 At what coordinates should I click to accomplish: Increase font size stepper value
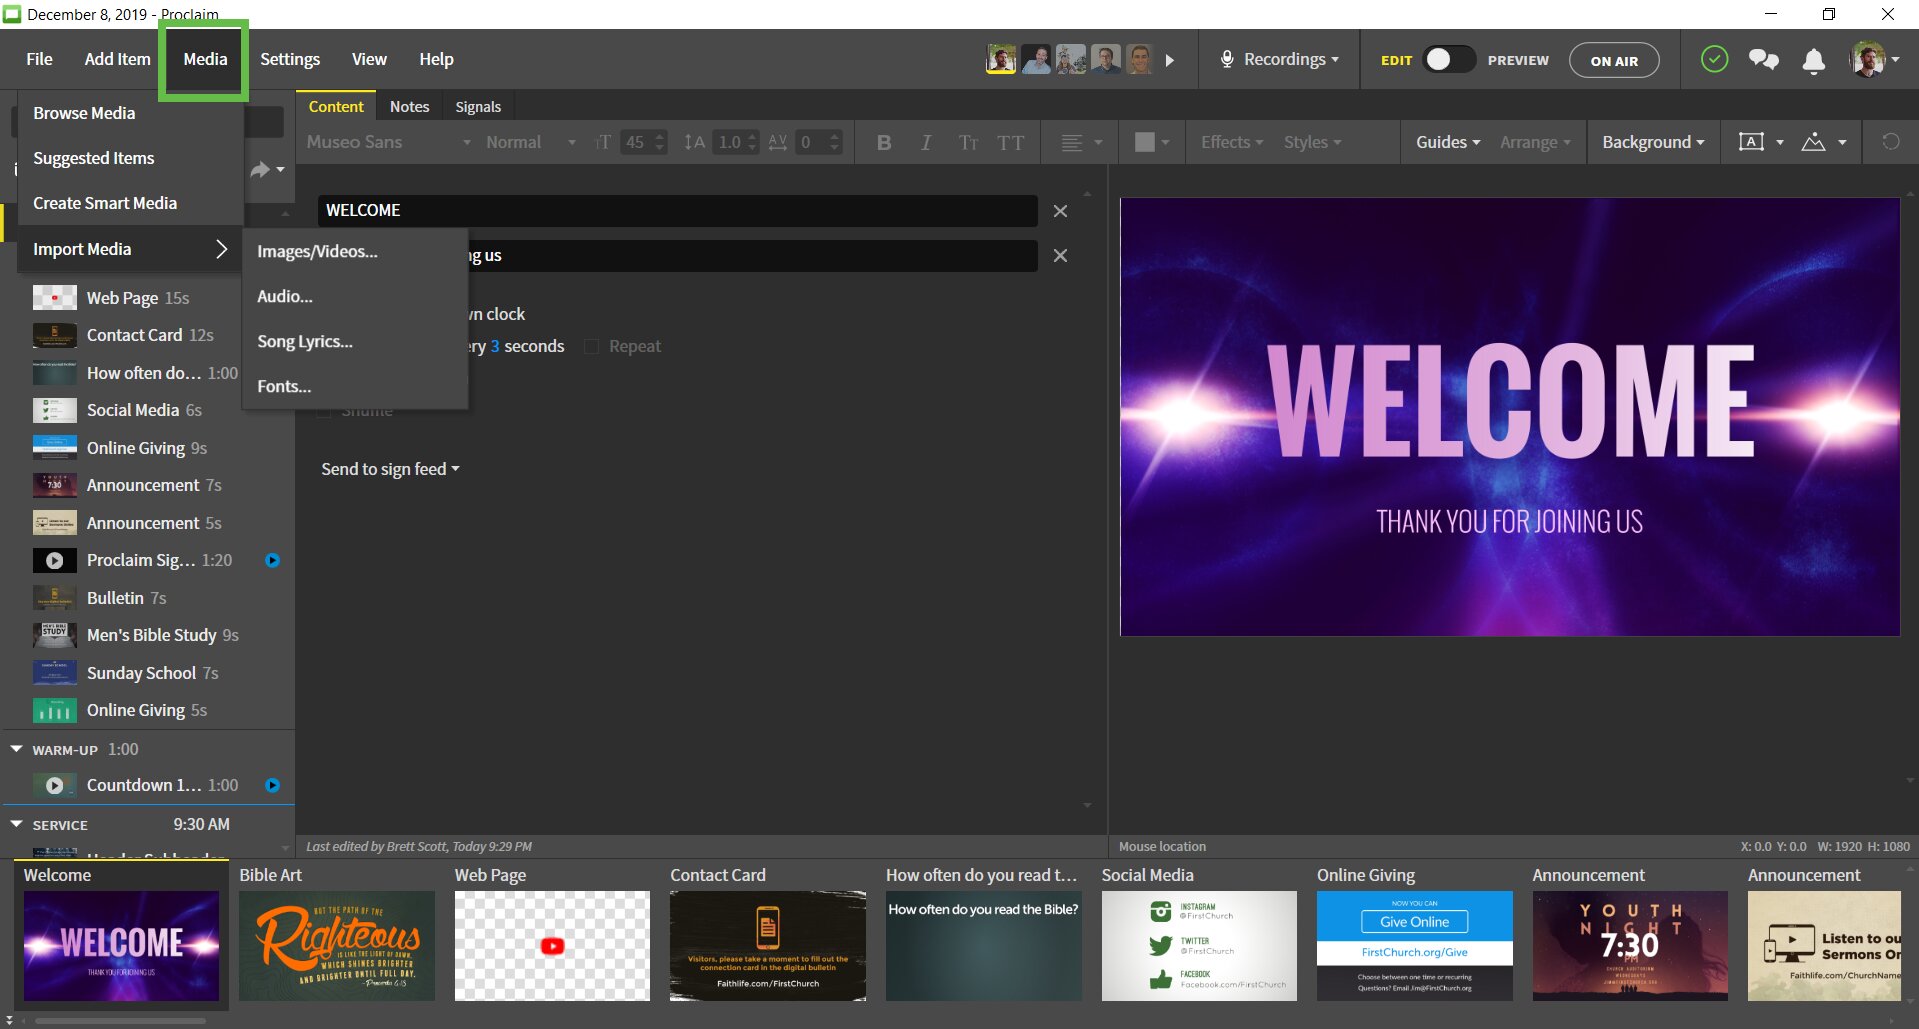pyautogui.click(x=659, y=136)
